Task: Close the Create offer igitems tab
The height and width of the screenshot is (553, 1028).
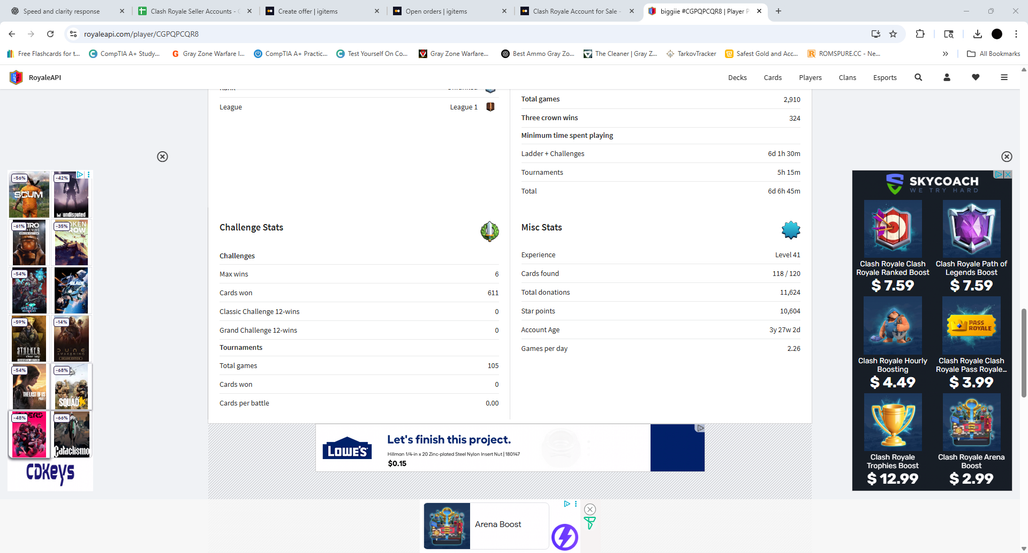Action: [376, 11]
